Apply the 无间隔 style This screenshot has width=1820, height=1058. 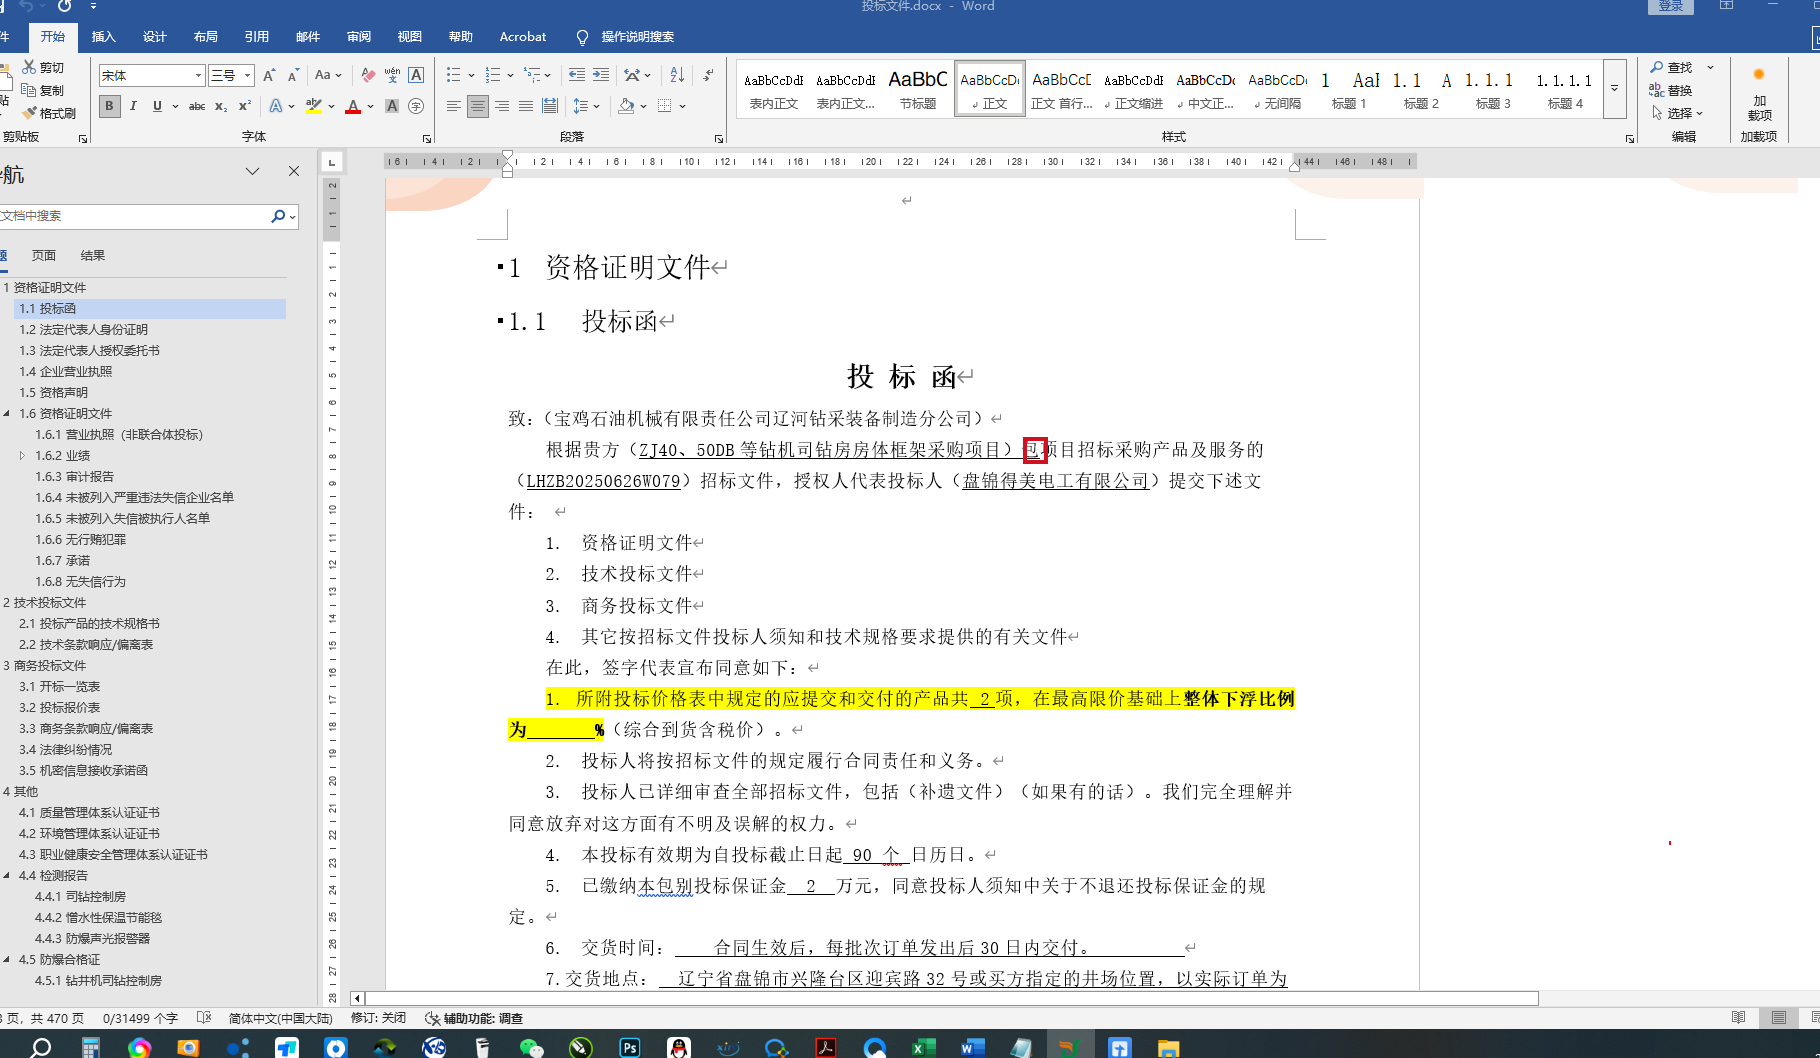point(1278,89)
